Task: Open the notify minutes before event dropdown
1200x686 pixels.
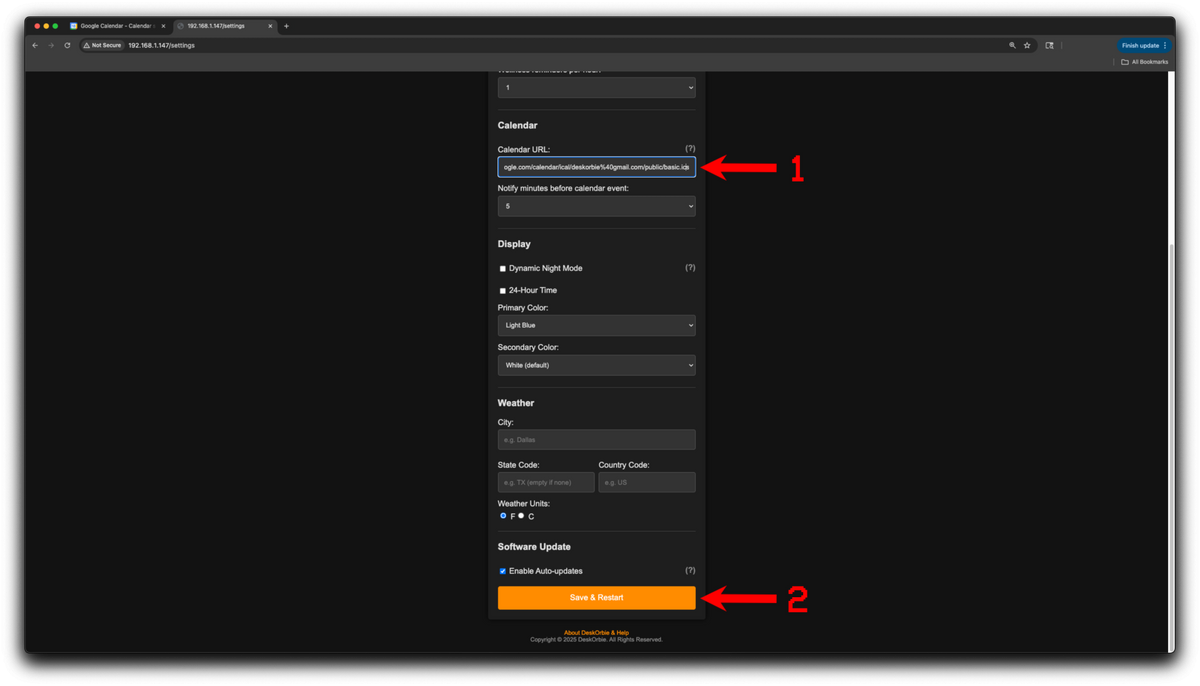Action: pos(596,207)
